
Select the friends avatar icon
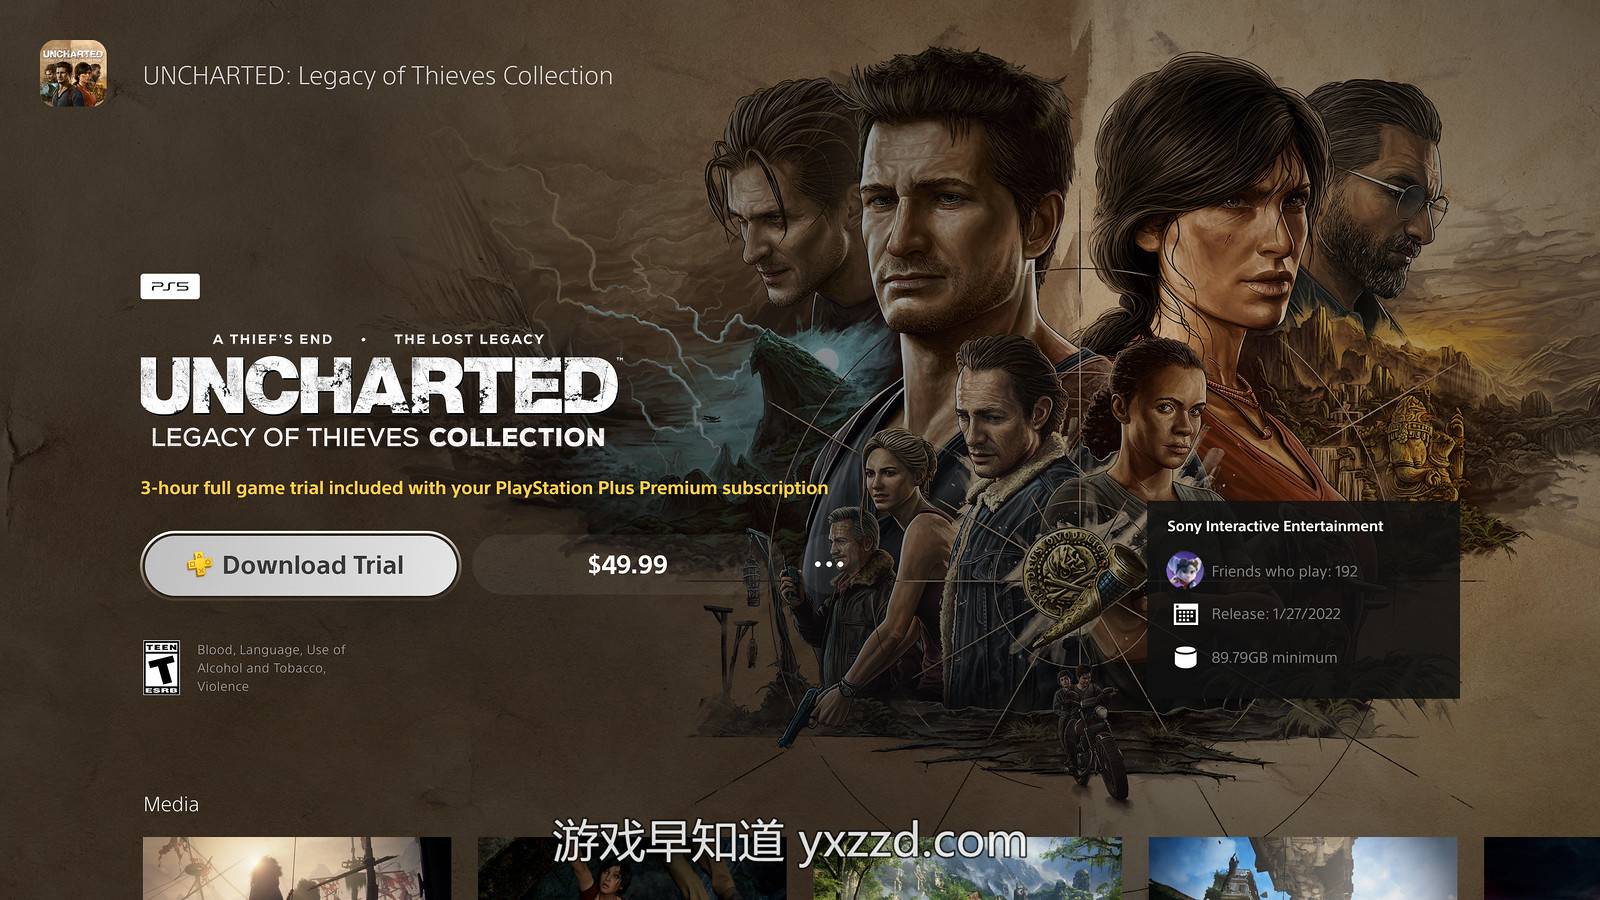coord(1185,571)
